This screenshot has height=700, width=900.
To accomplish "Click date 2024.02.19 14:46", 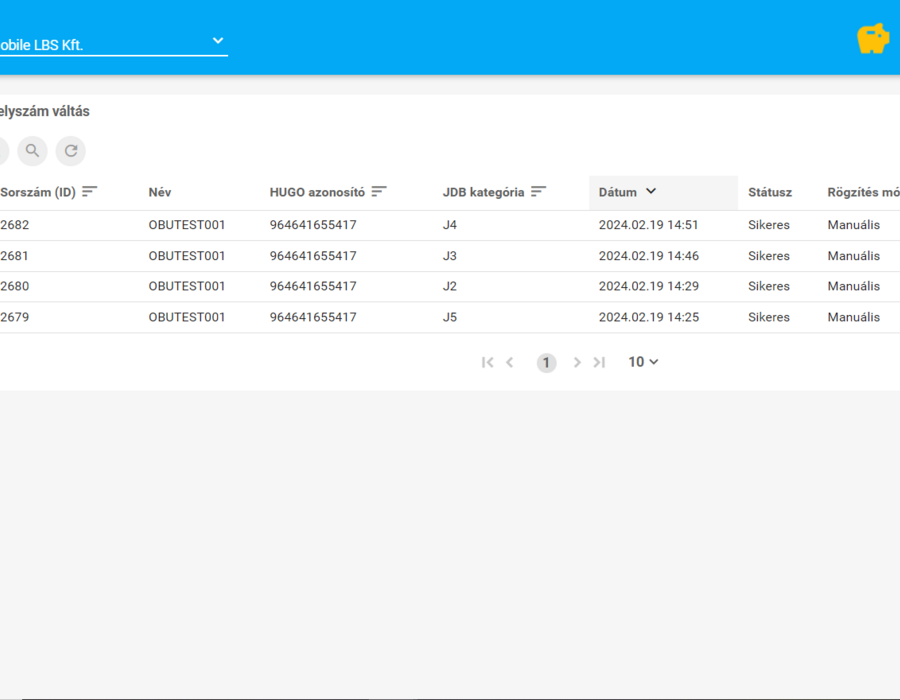I will tap(649, 256).
